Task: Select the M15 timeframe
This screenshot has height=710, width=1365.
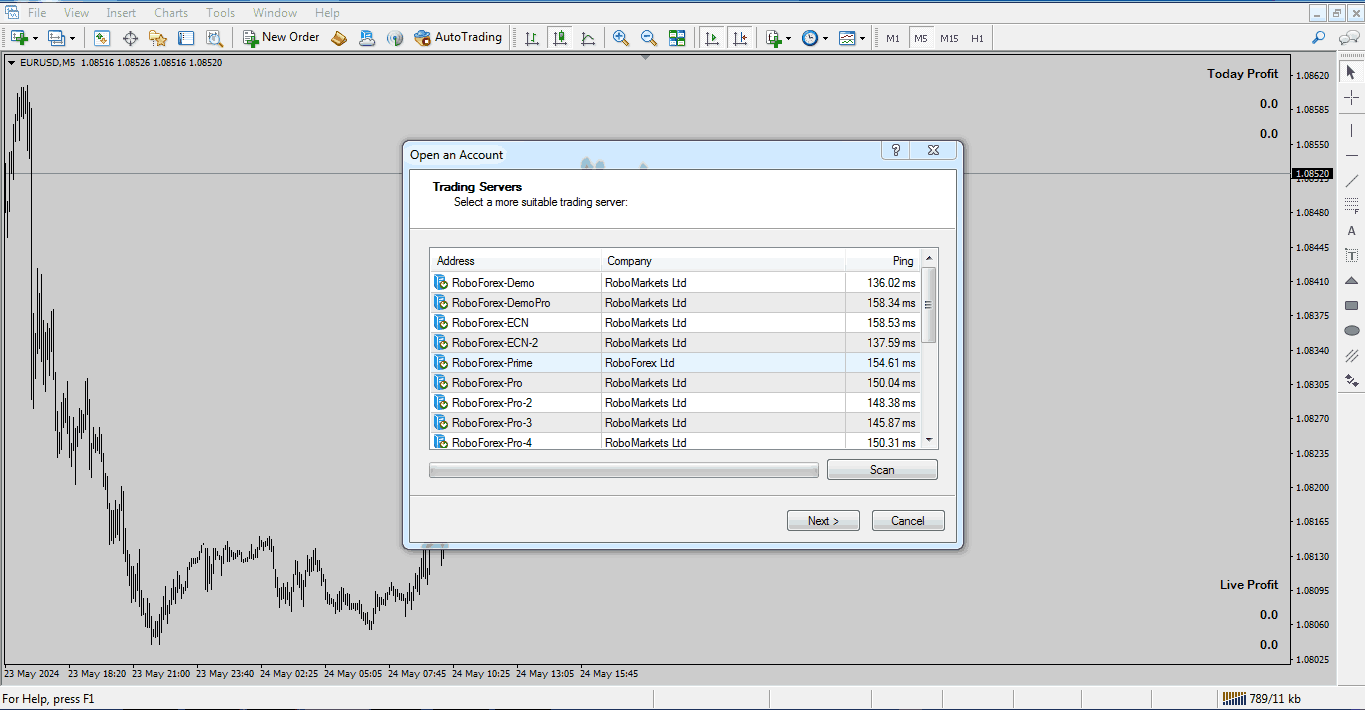Action: click(949, 38)
